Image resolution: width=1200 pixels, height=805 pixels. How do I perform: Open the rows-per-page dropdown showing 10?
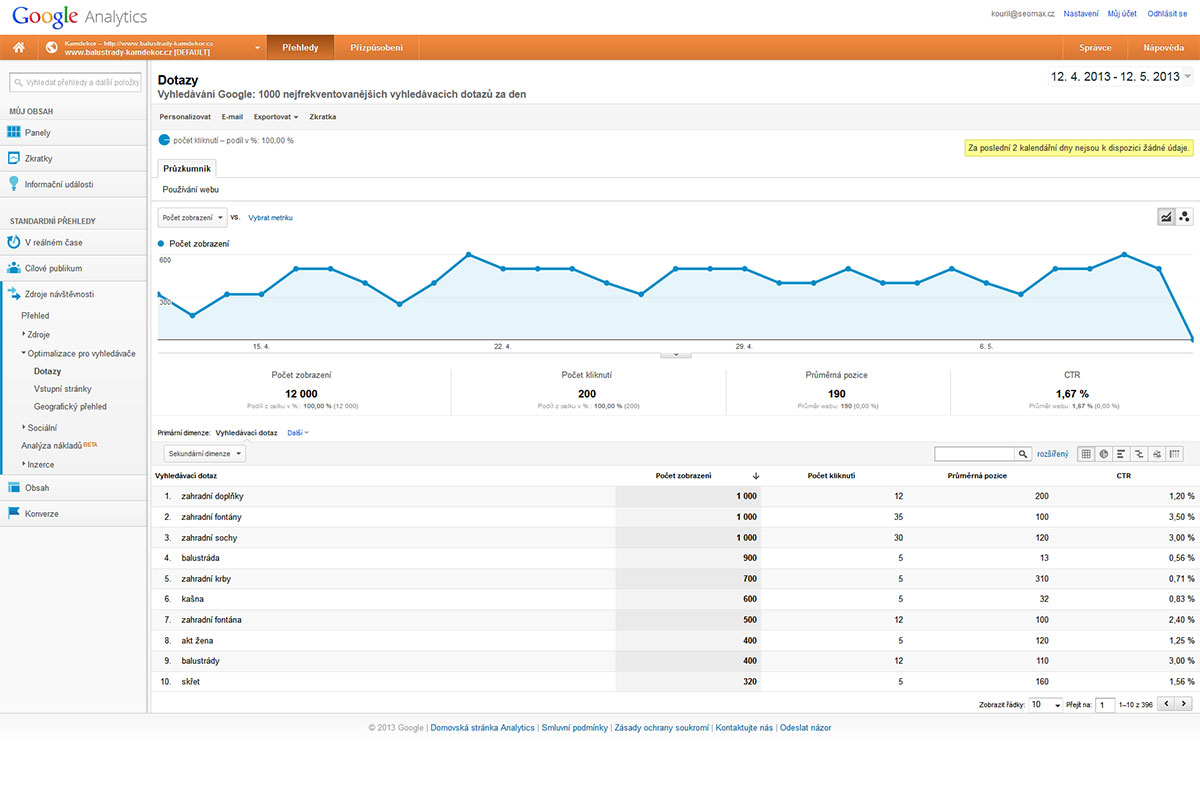(x=1046, y=705)
